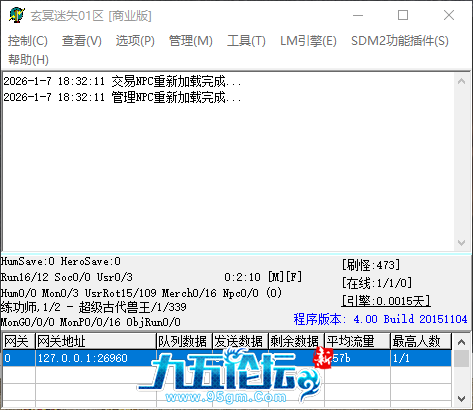Click the application icon in title bar
The width and height of the screenshot is (473, 410).
tap(16, 15)
